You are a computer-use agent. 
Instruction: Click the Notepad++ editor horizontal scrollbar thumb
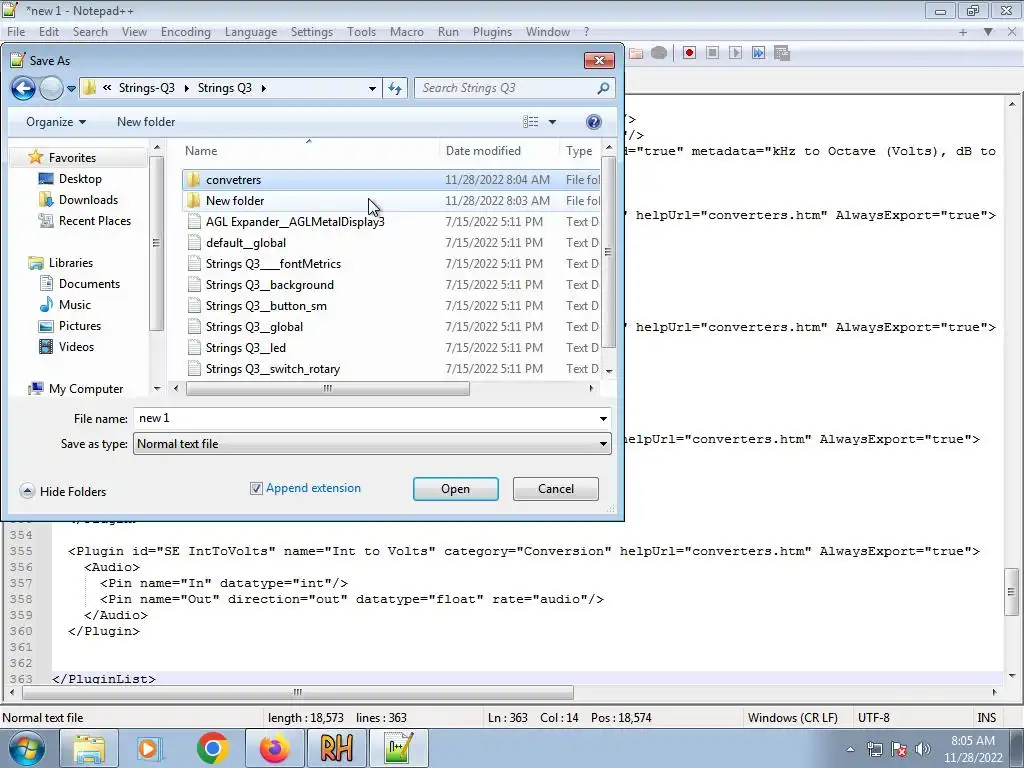tap(297, 692)
